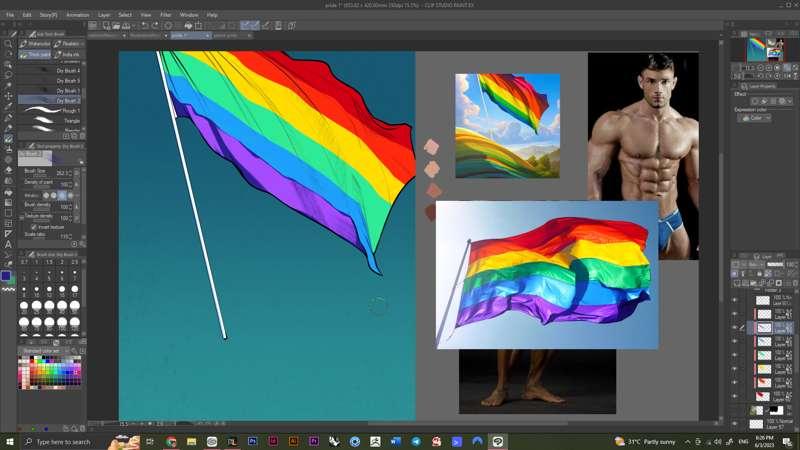Toggle second highlighted snap button in command bar
The image size is (800, 450).
coord(255,26)
